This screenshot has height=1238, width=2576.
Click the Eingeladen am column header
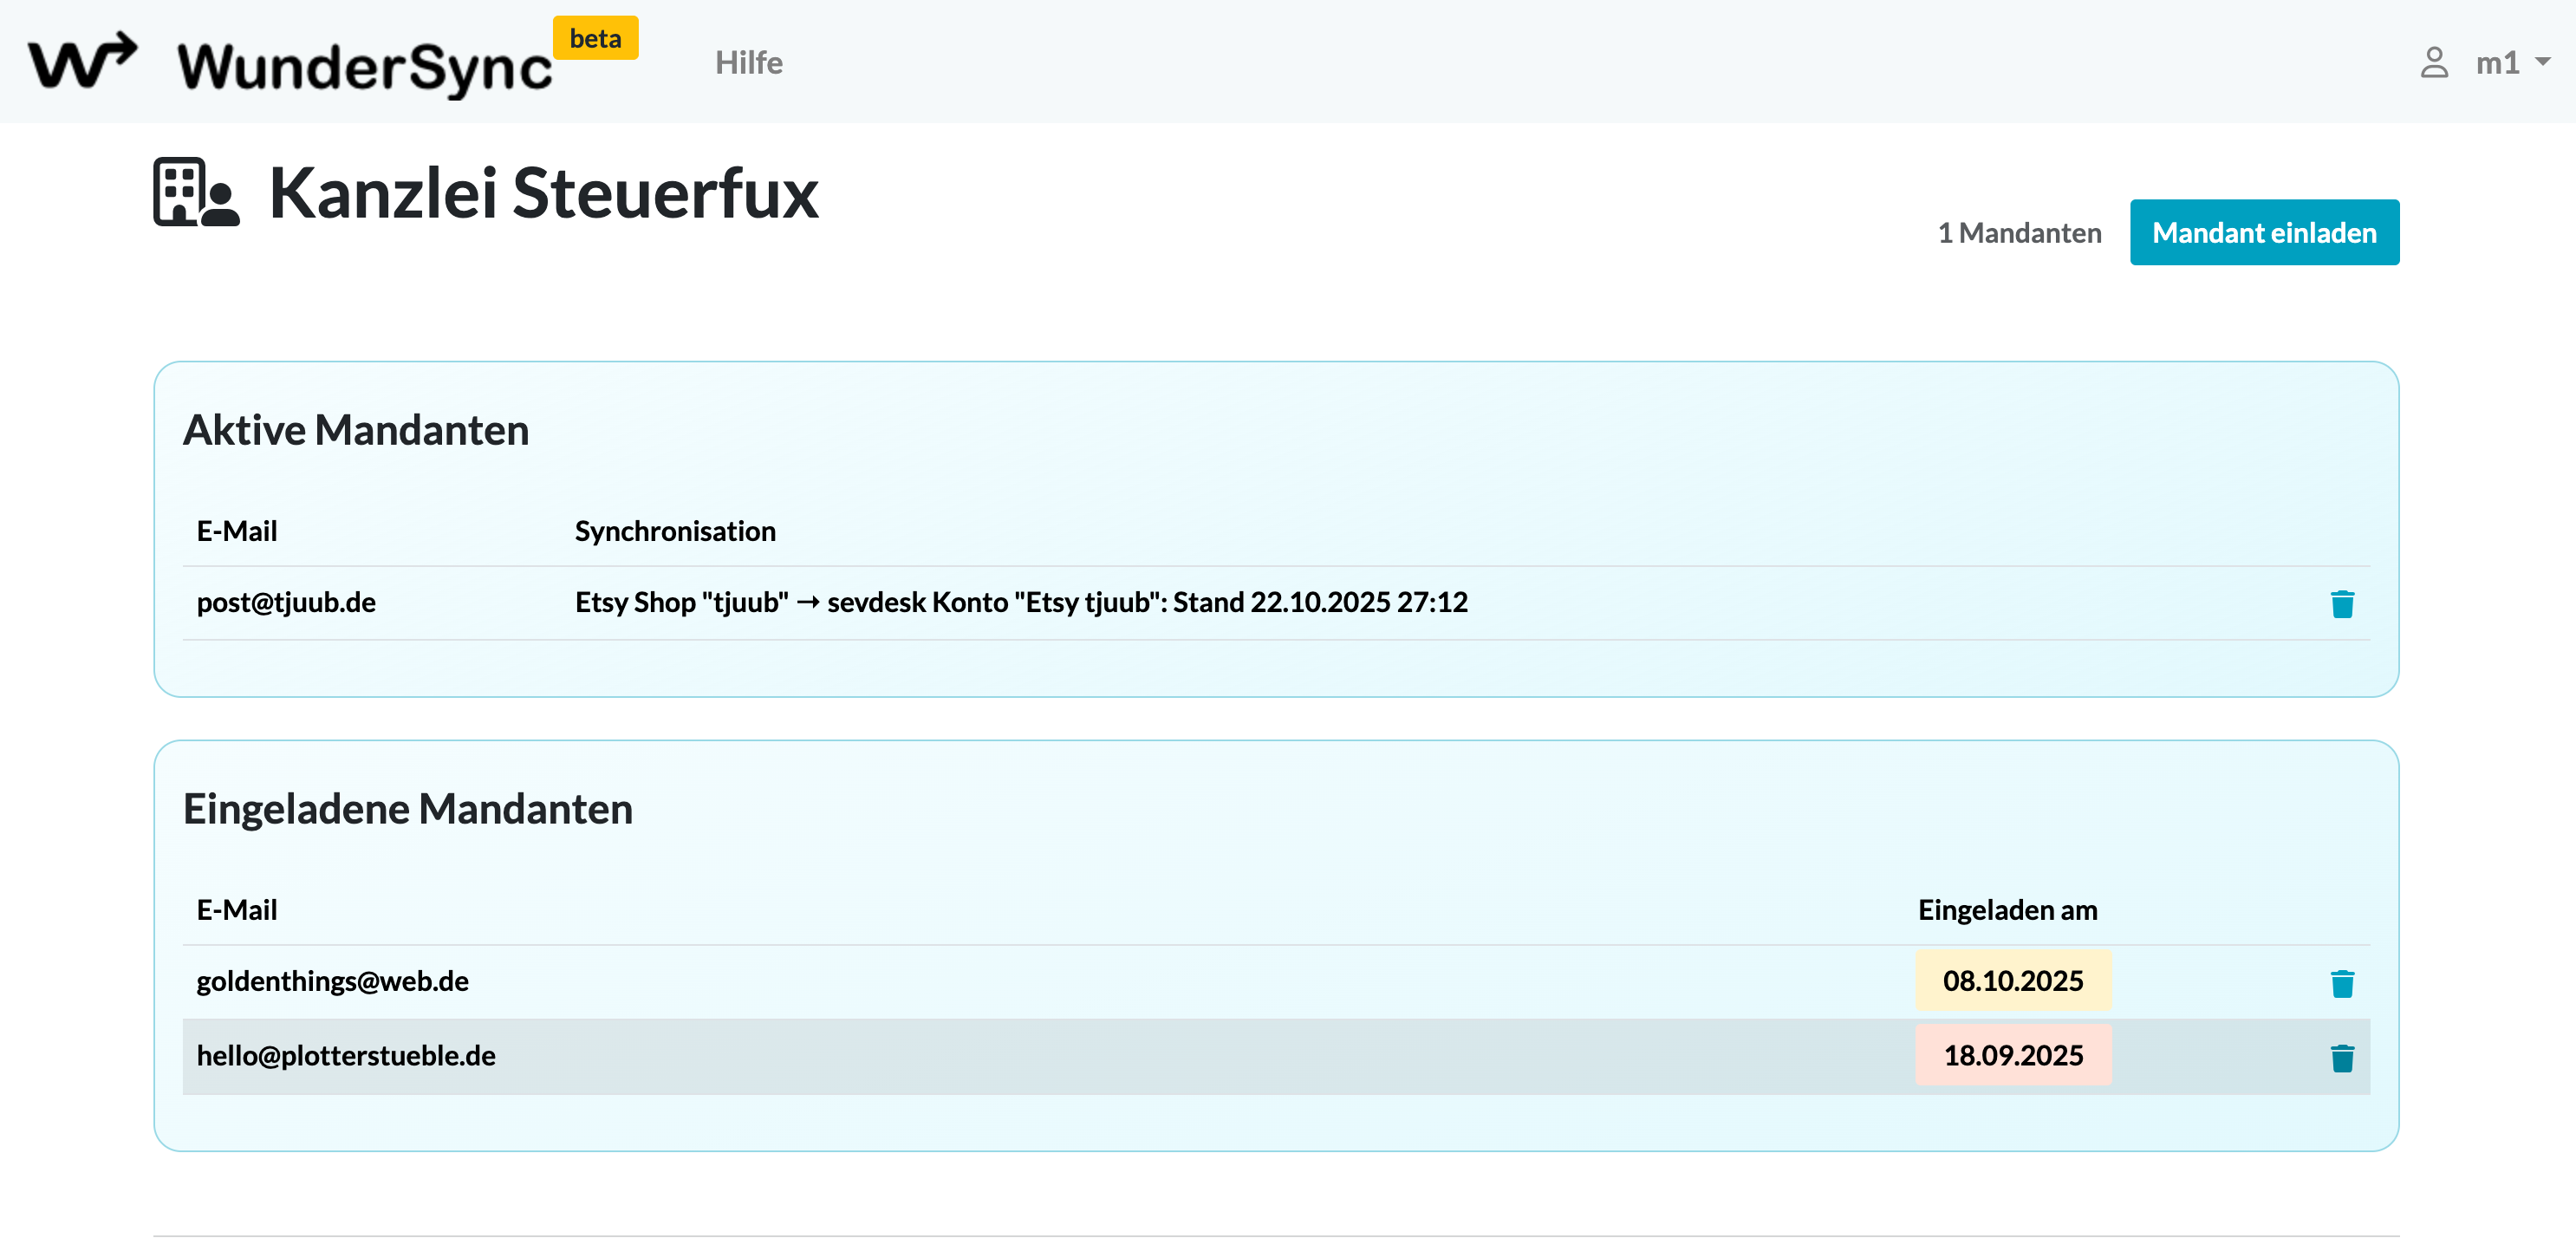tap(2007, 910)
